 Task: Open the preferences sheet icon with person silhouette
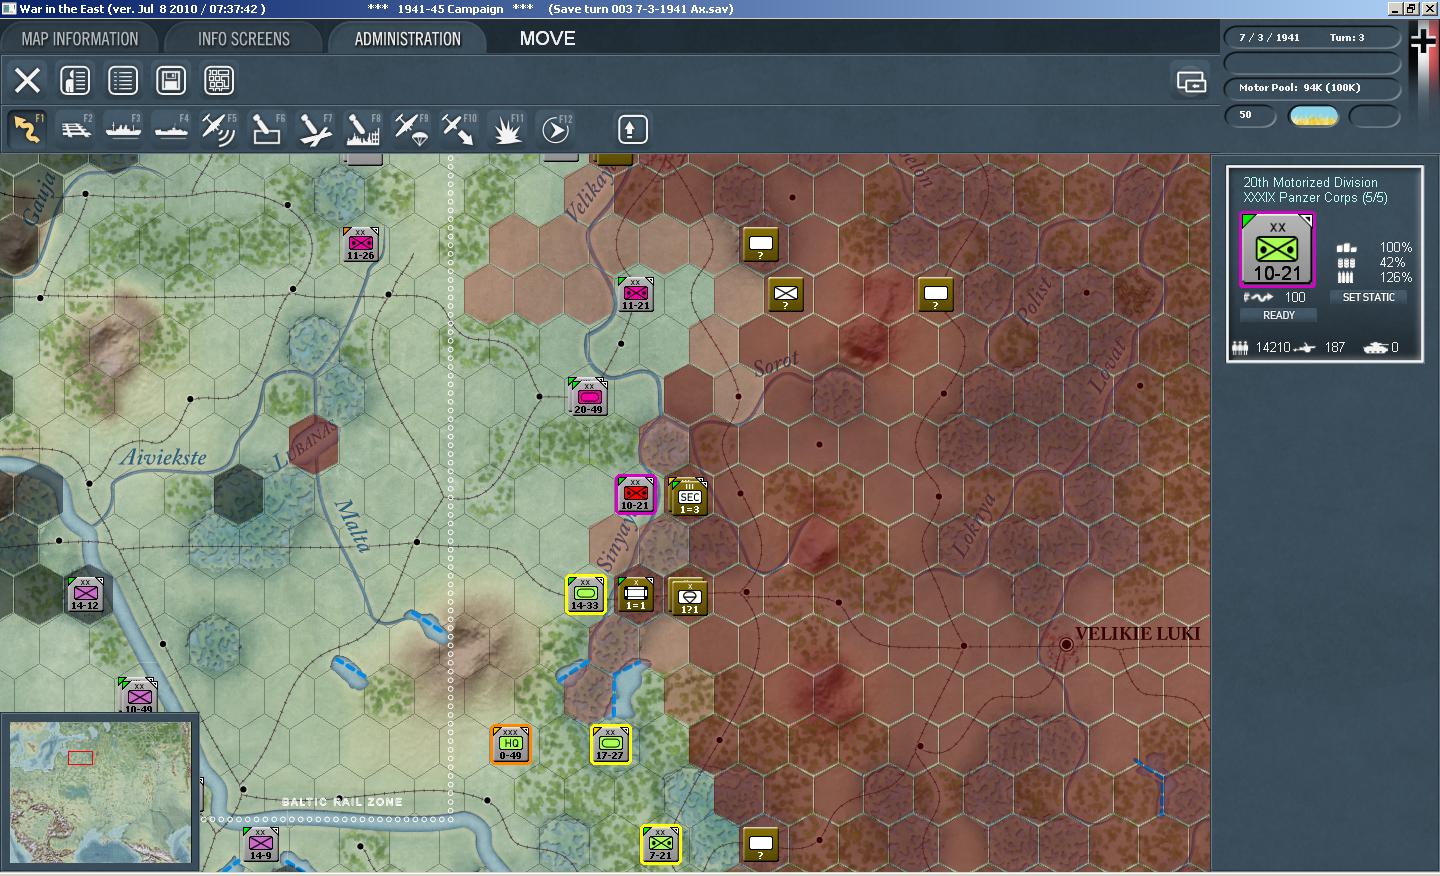(75, 80)
